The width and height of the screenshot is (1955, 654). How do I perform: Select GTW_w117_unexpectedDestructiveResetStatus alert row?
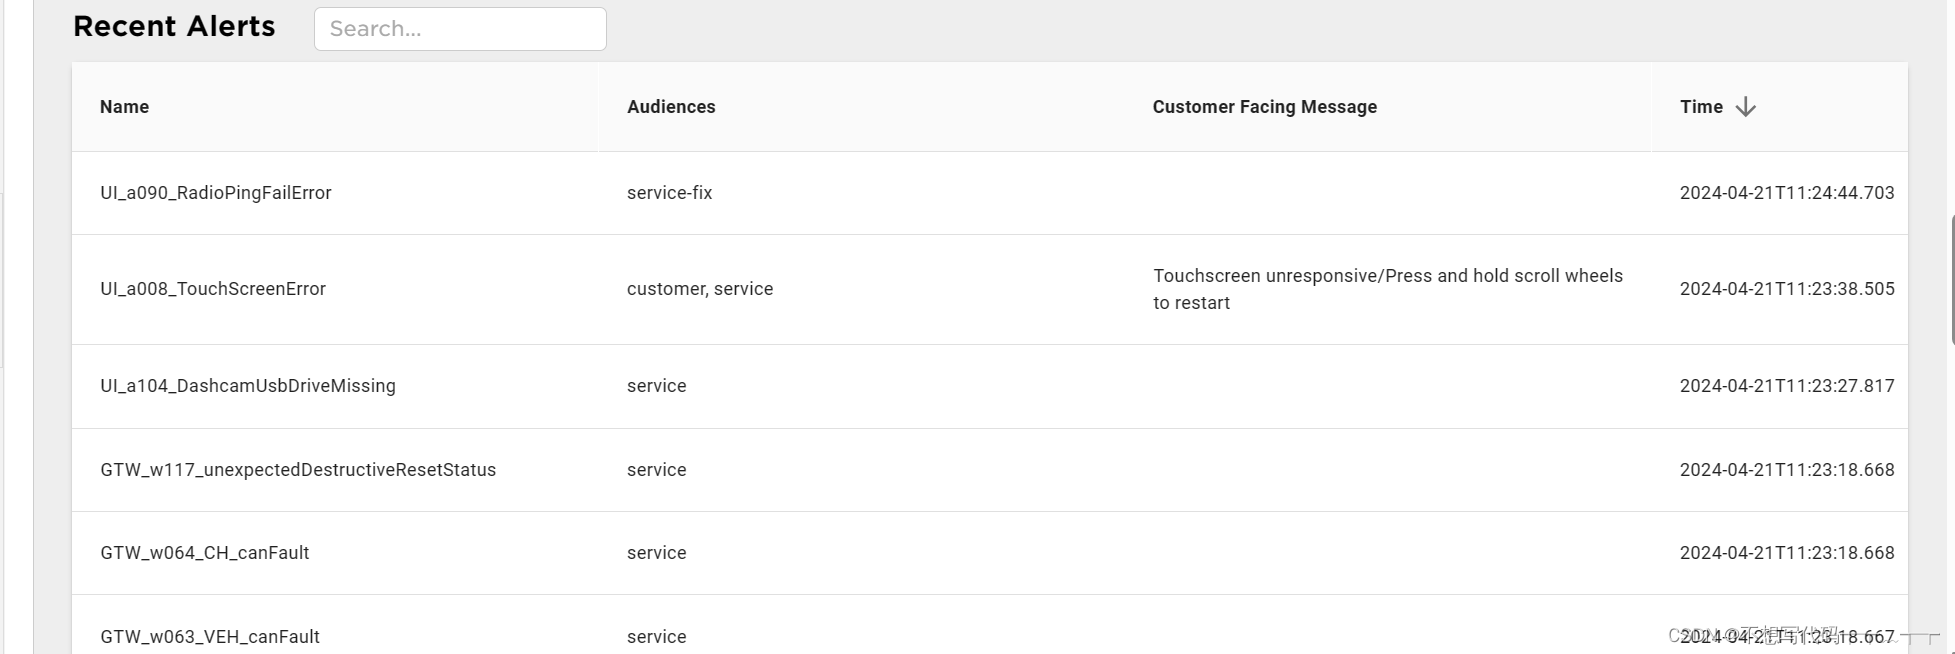(x=298, y=470)
